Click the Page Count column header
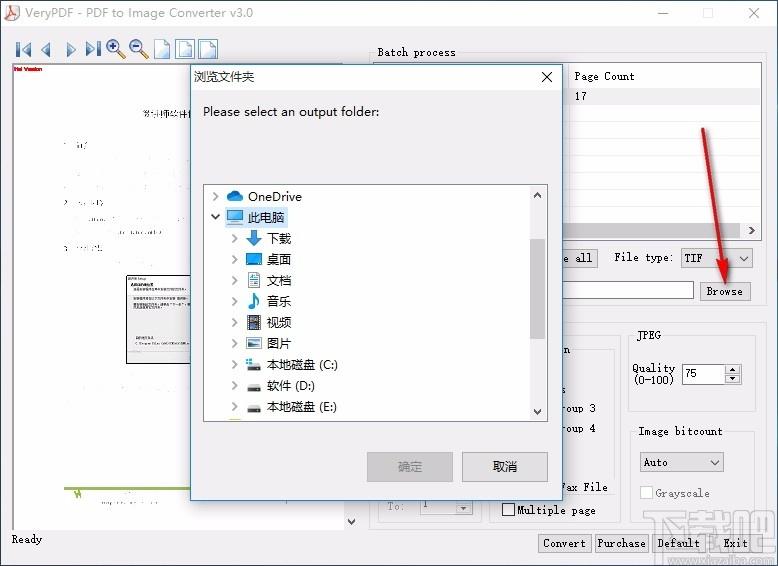 click(604, 76)
